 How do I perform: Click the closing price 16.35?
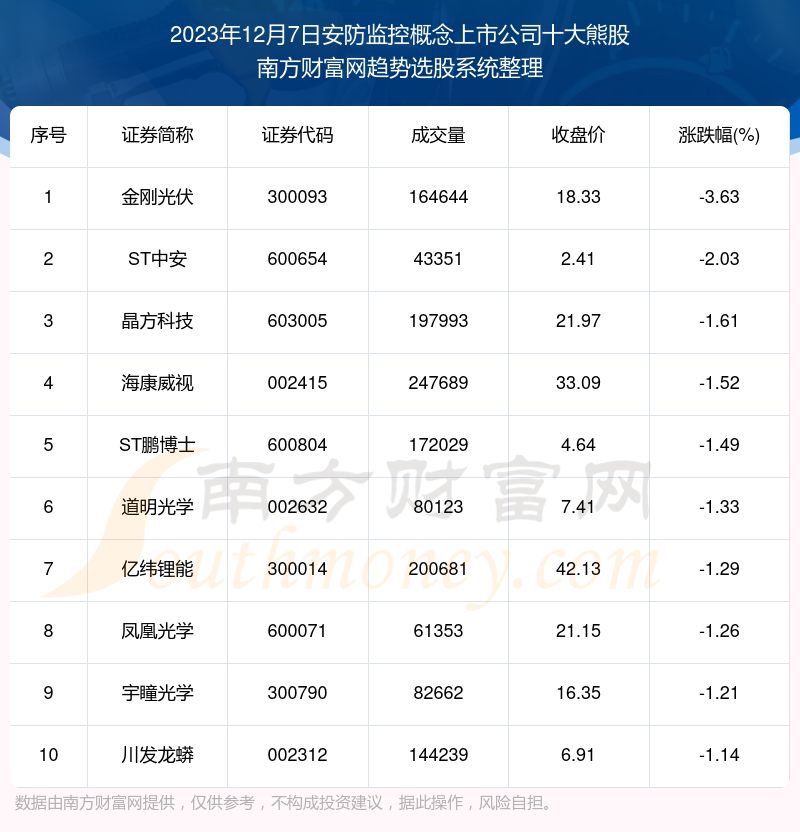point(578,694)
